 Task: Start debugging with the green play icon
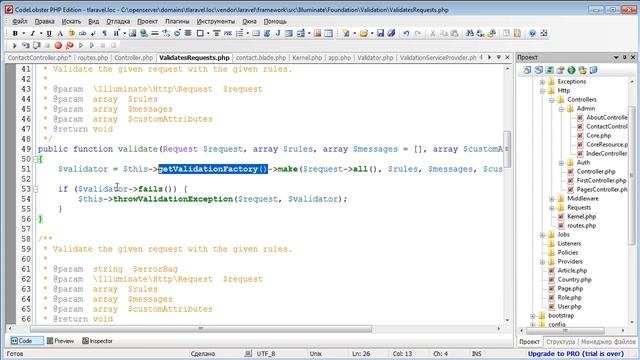pos(15,45)
